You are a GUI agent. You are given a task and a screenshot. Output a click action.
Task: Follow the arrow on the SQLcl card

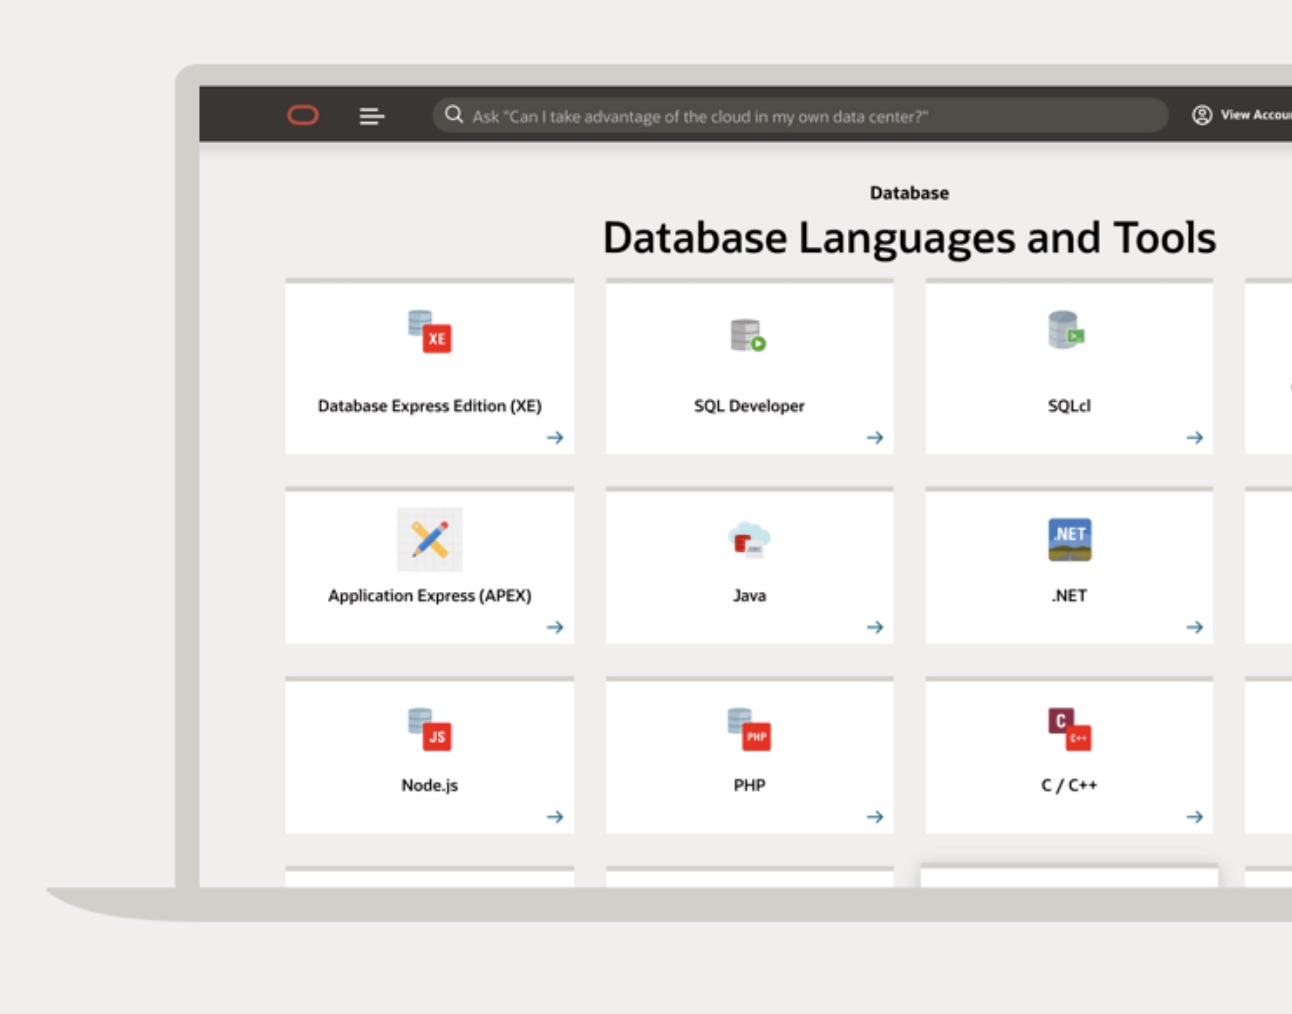pos(1194,438)
